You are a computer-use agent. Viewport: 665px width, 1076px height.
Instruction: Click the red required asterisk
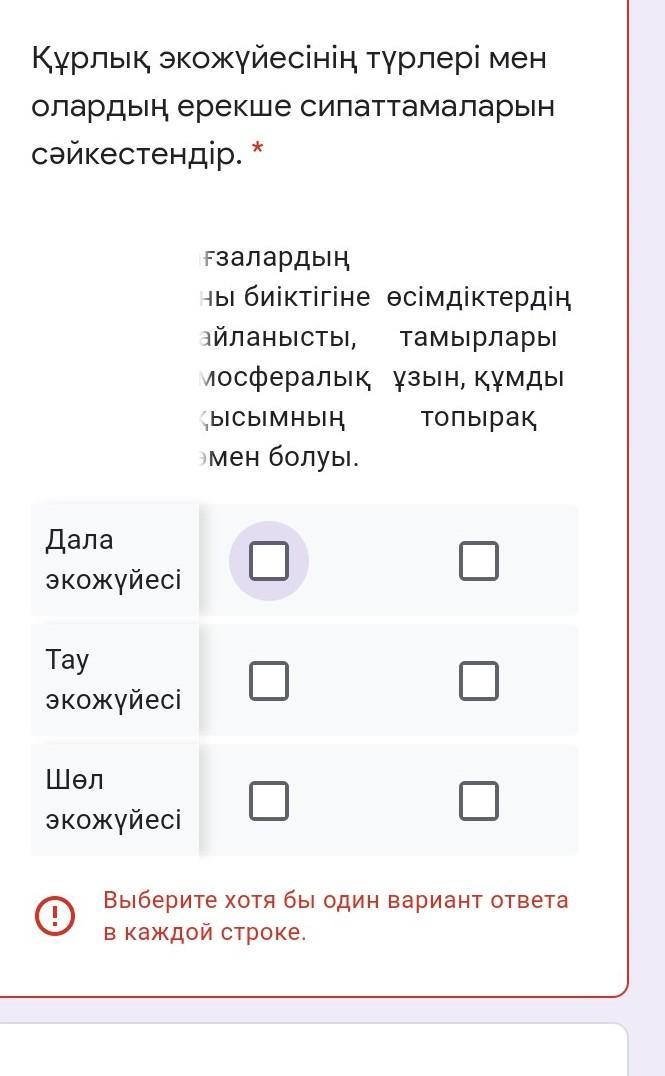point(258,152)
